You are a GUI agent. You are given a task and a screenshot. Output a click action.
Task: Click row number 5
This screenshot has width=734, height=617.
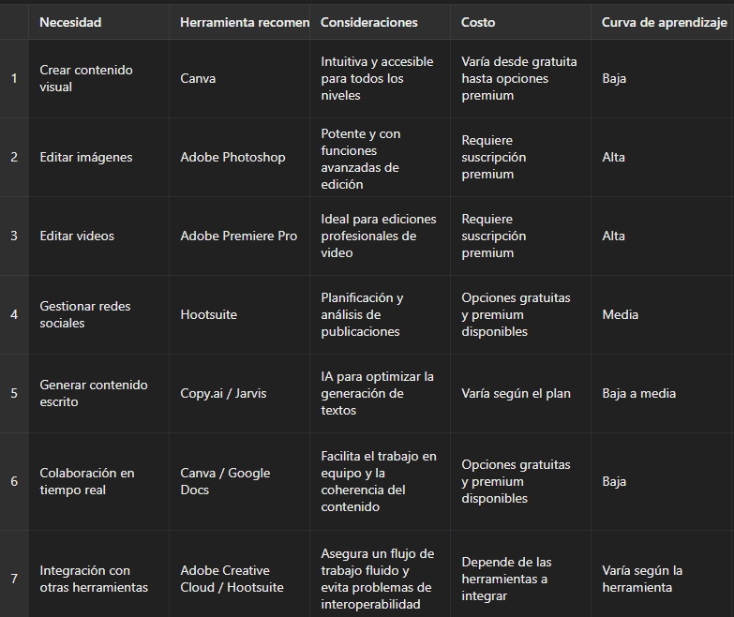point(14,393)
